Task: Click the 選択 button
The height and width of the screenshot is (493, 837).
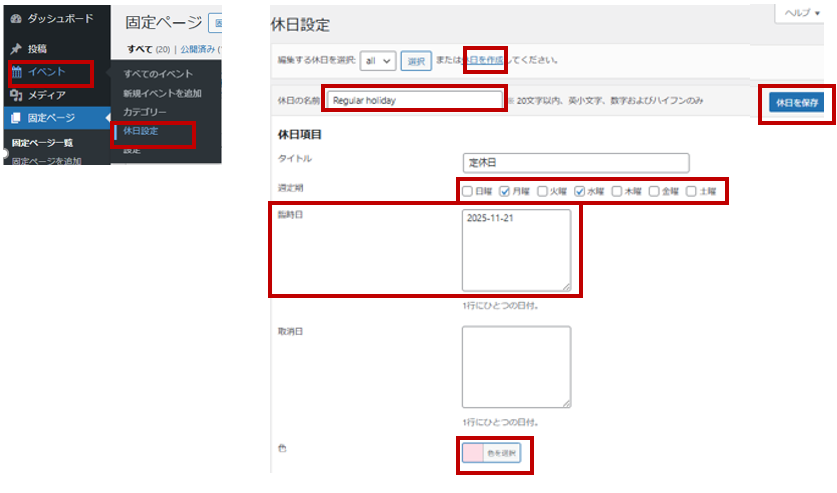Action: (x=416, y=61)
